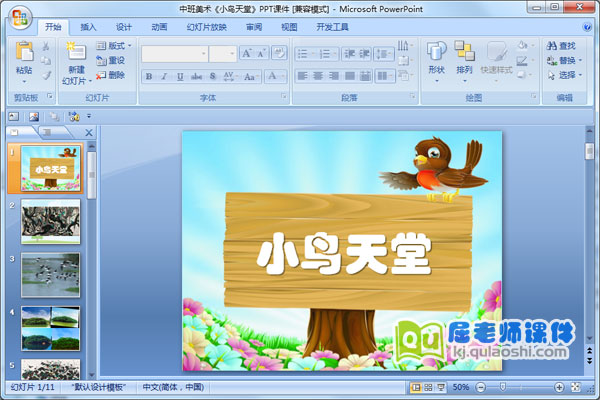600x400 pixels.
Task: Open the 动画 ribbon tab
Action: pyautogui.click(x=159, y=27)
